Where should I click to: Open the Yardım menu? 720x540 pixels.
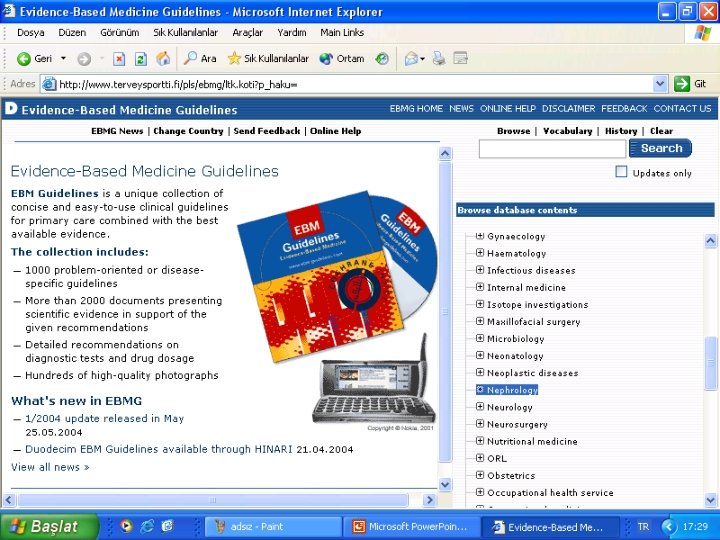click(292, 33)
